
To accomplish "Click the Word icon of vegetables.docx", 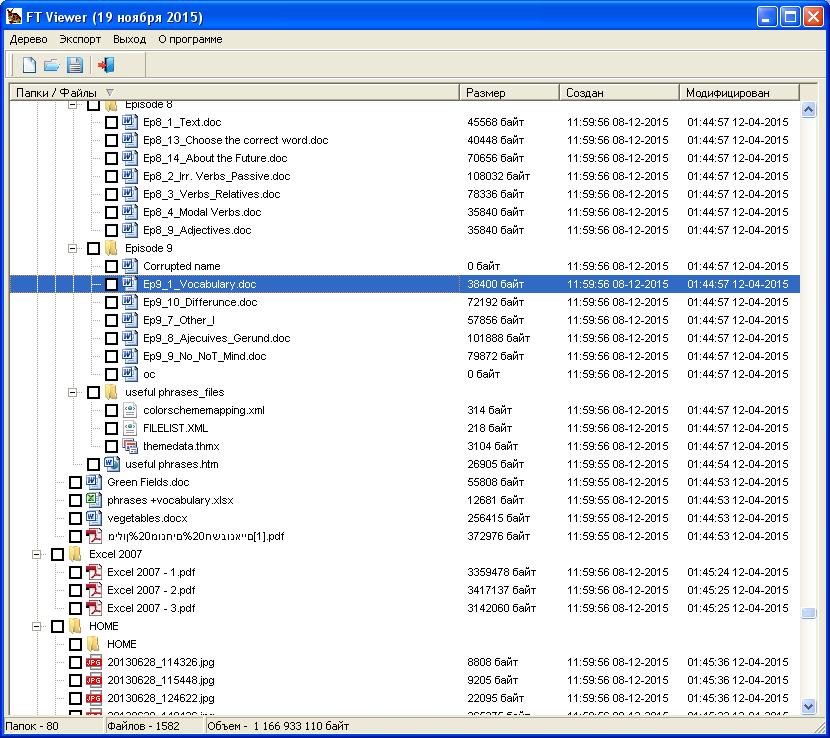I will pos(94,518).
